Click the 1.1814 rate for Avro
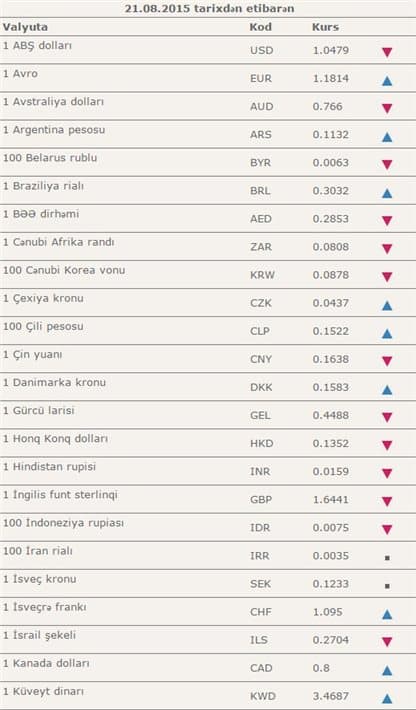 (330, 79)
